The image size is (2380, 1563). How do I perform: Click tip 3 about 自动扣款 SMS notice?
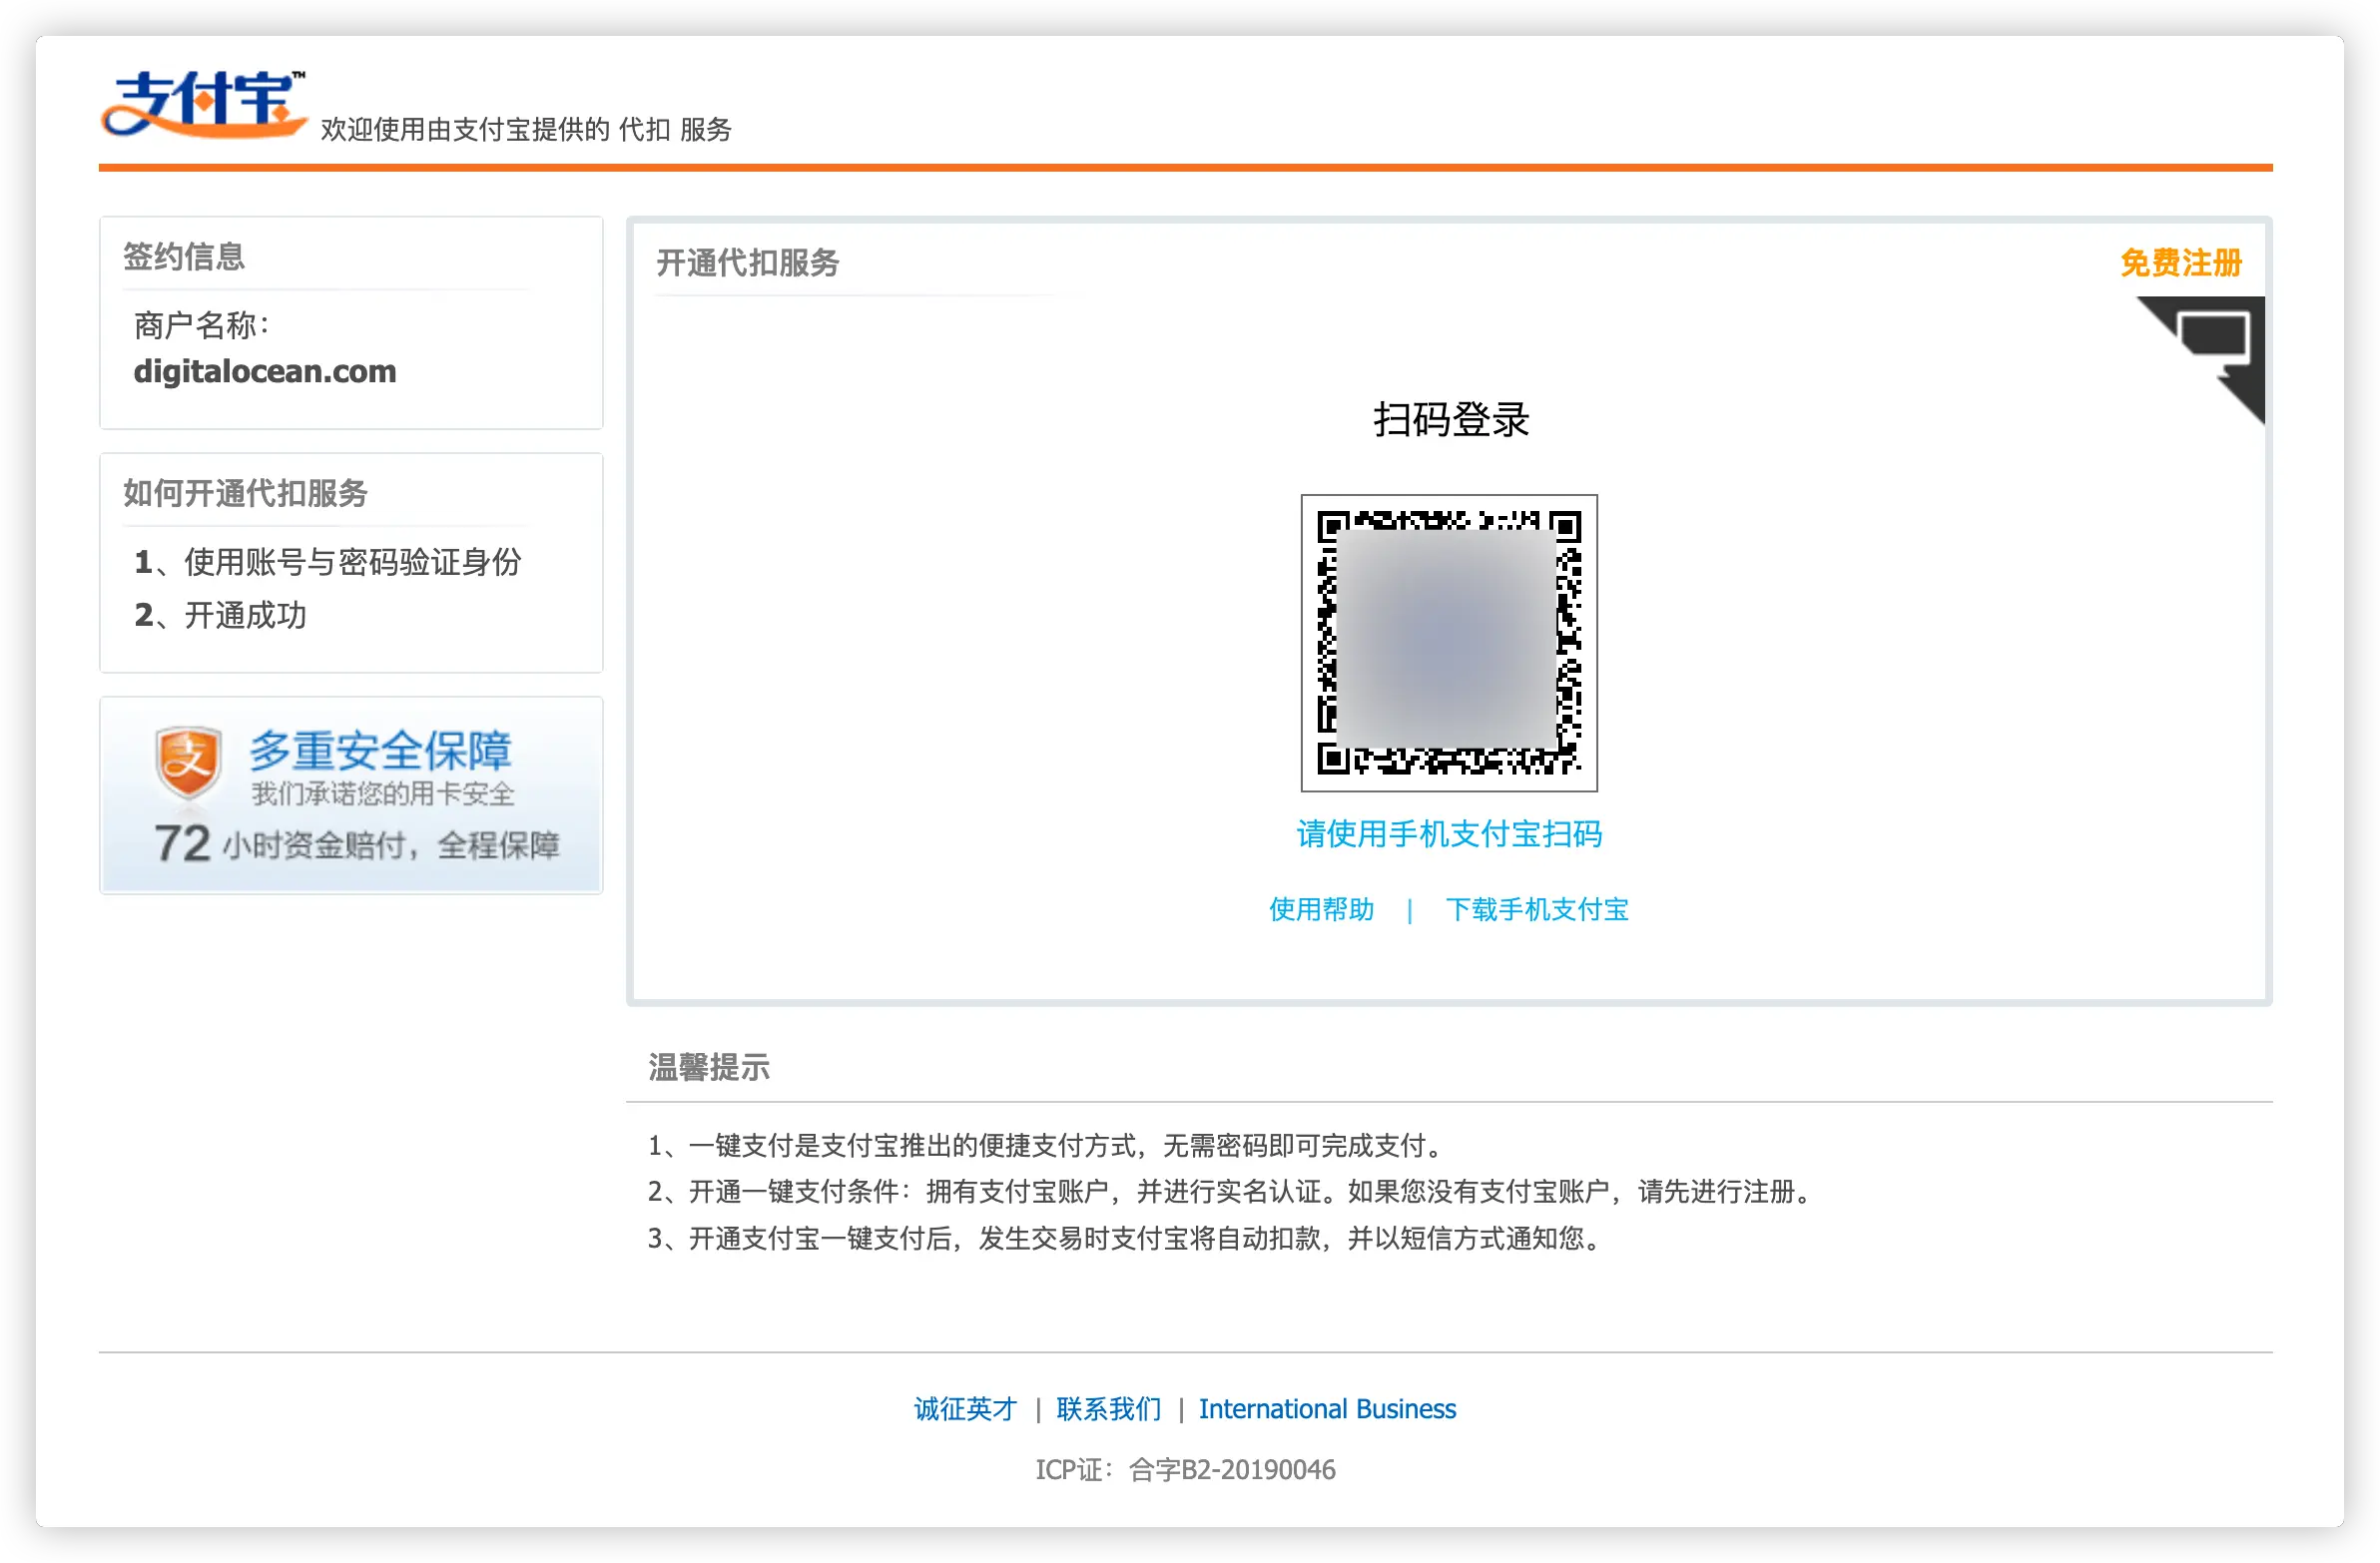(1126, 1238)
